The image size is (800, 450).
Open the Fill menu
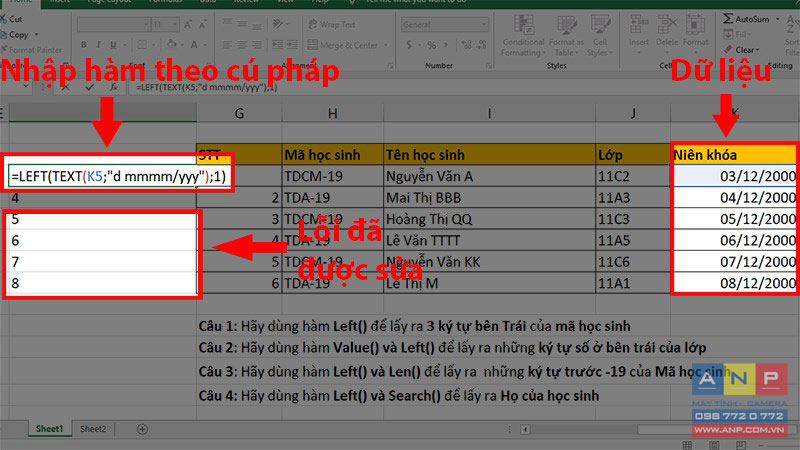click(x=737, y=34)
